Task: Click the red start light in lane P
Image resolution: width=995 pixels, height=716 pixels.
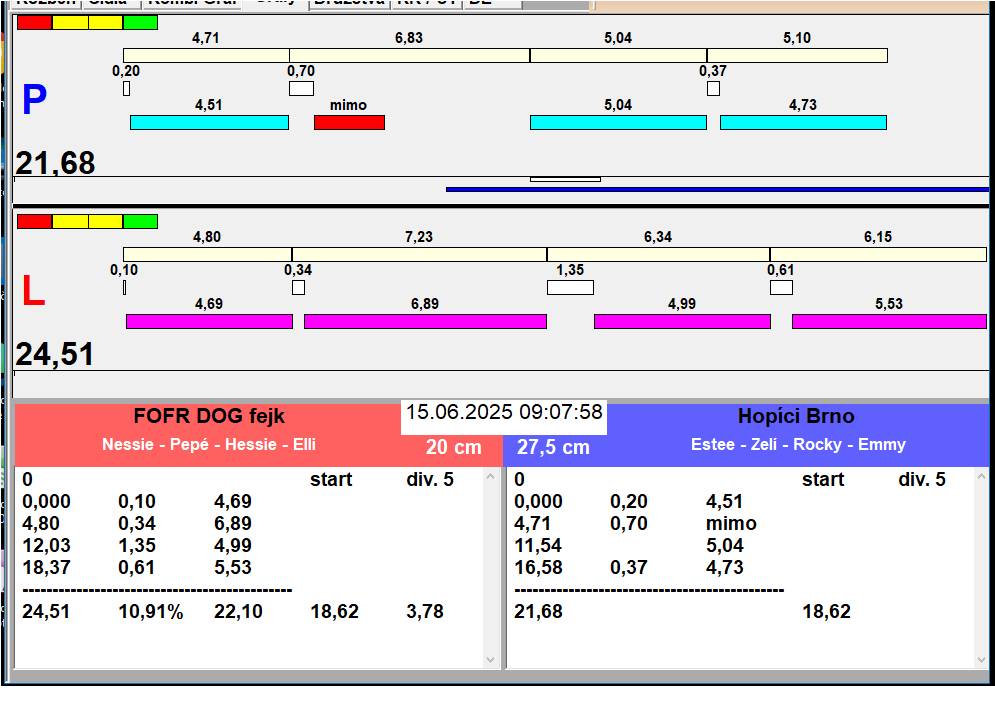Action: click(x=34, y=22)
